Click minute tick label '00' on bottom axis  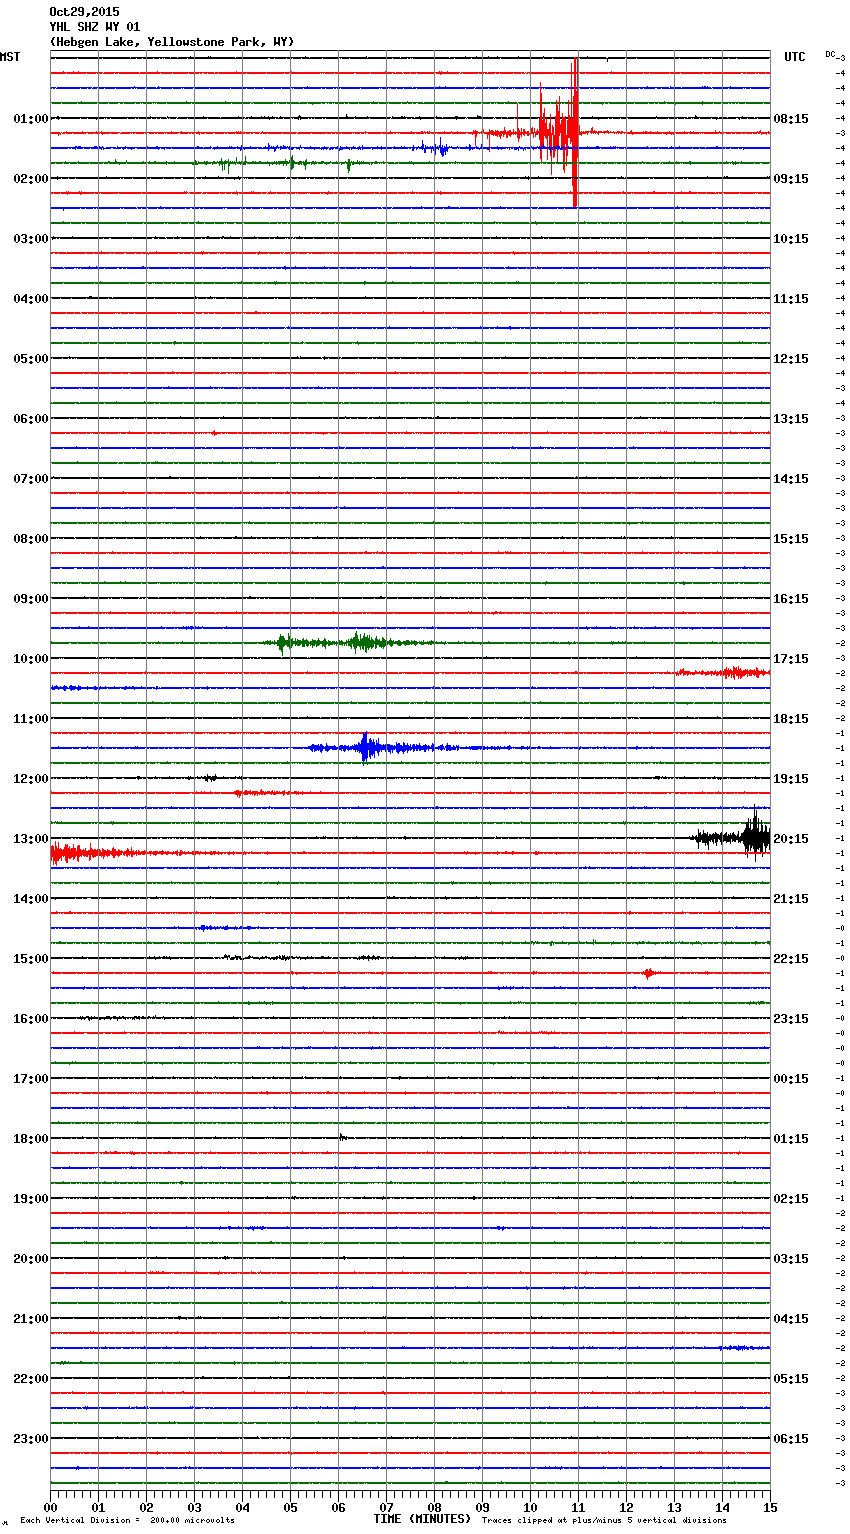click(x=50, y=1507)
